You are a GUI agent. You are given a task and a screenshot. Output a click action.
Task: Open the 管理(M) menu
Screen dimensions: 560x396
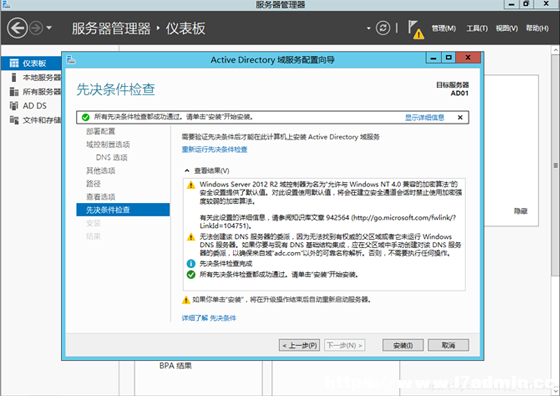coord(444,28)
